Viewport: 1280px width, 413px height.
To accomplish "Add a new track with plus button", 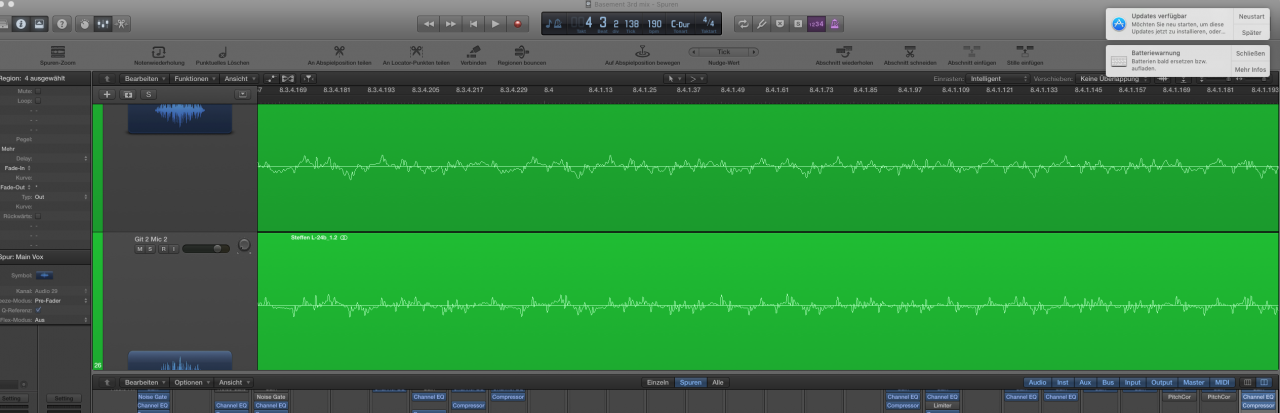I will 107,94.
